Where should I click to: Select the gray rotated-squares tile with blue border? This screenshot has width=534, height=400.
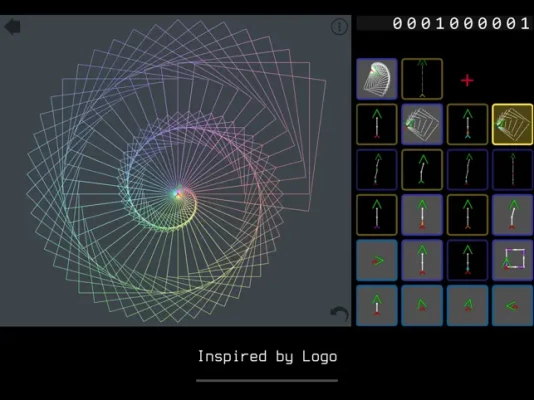click(422, 124)
